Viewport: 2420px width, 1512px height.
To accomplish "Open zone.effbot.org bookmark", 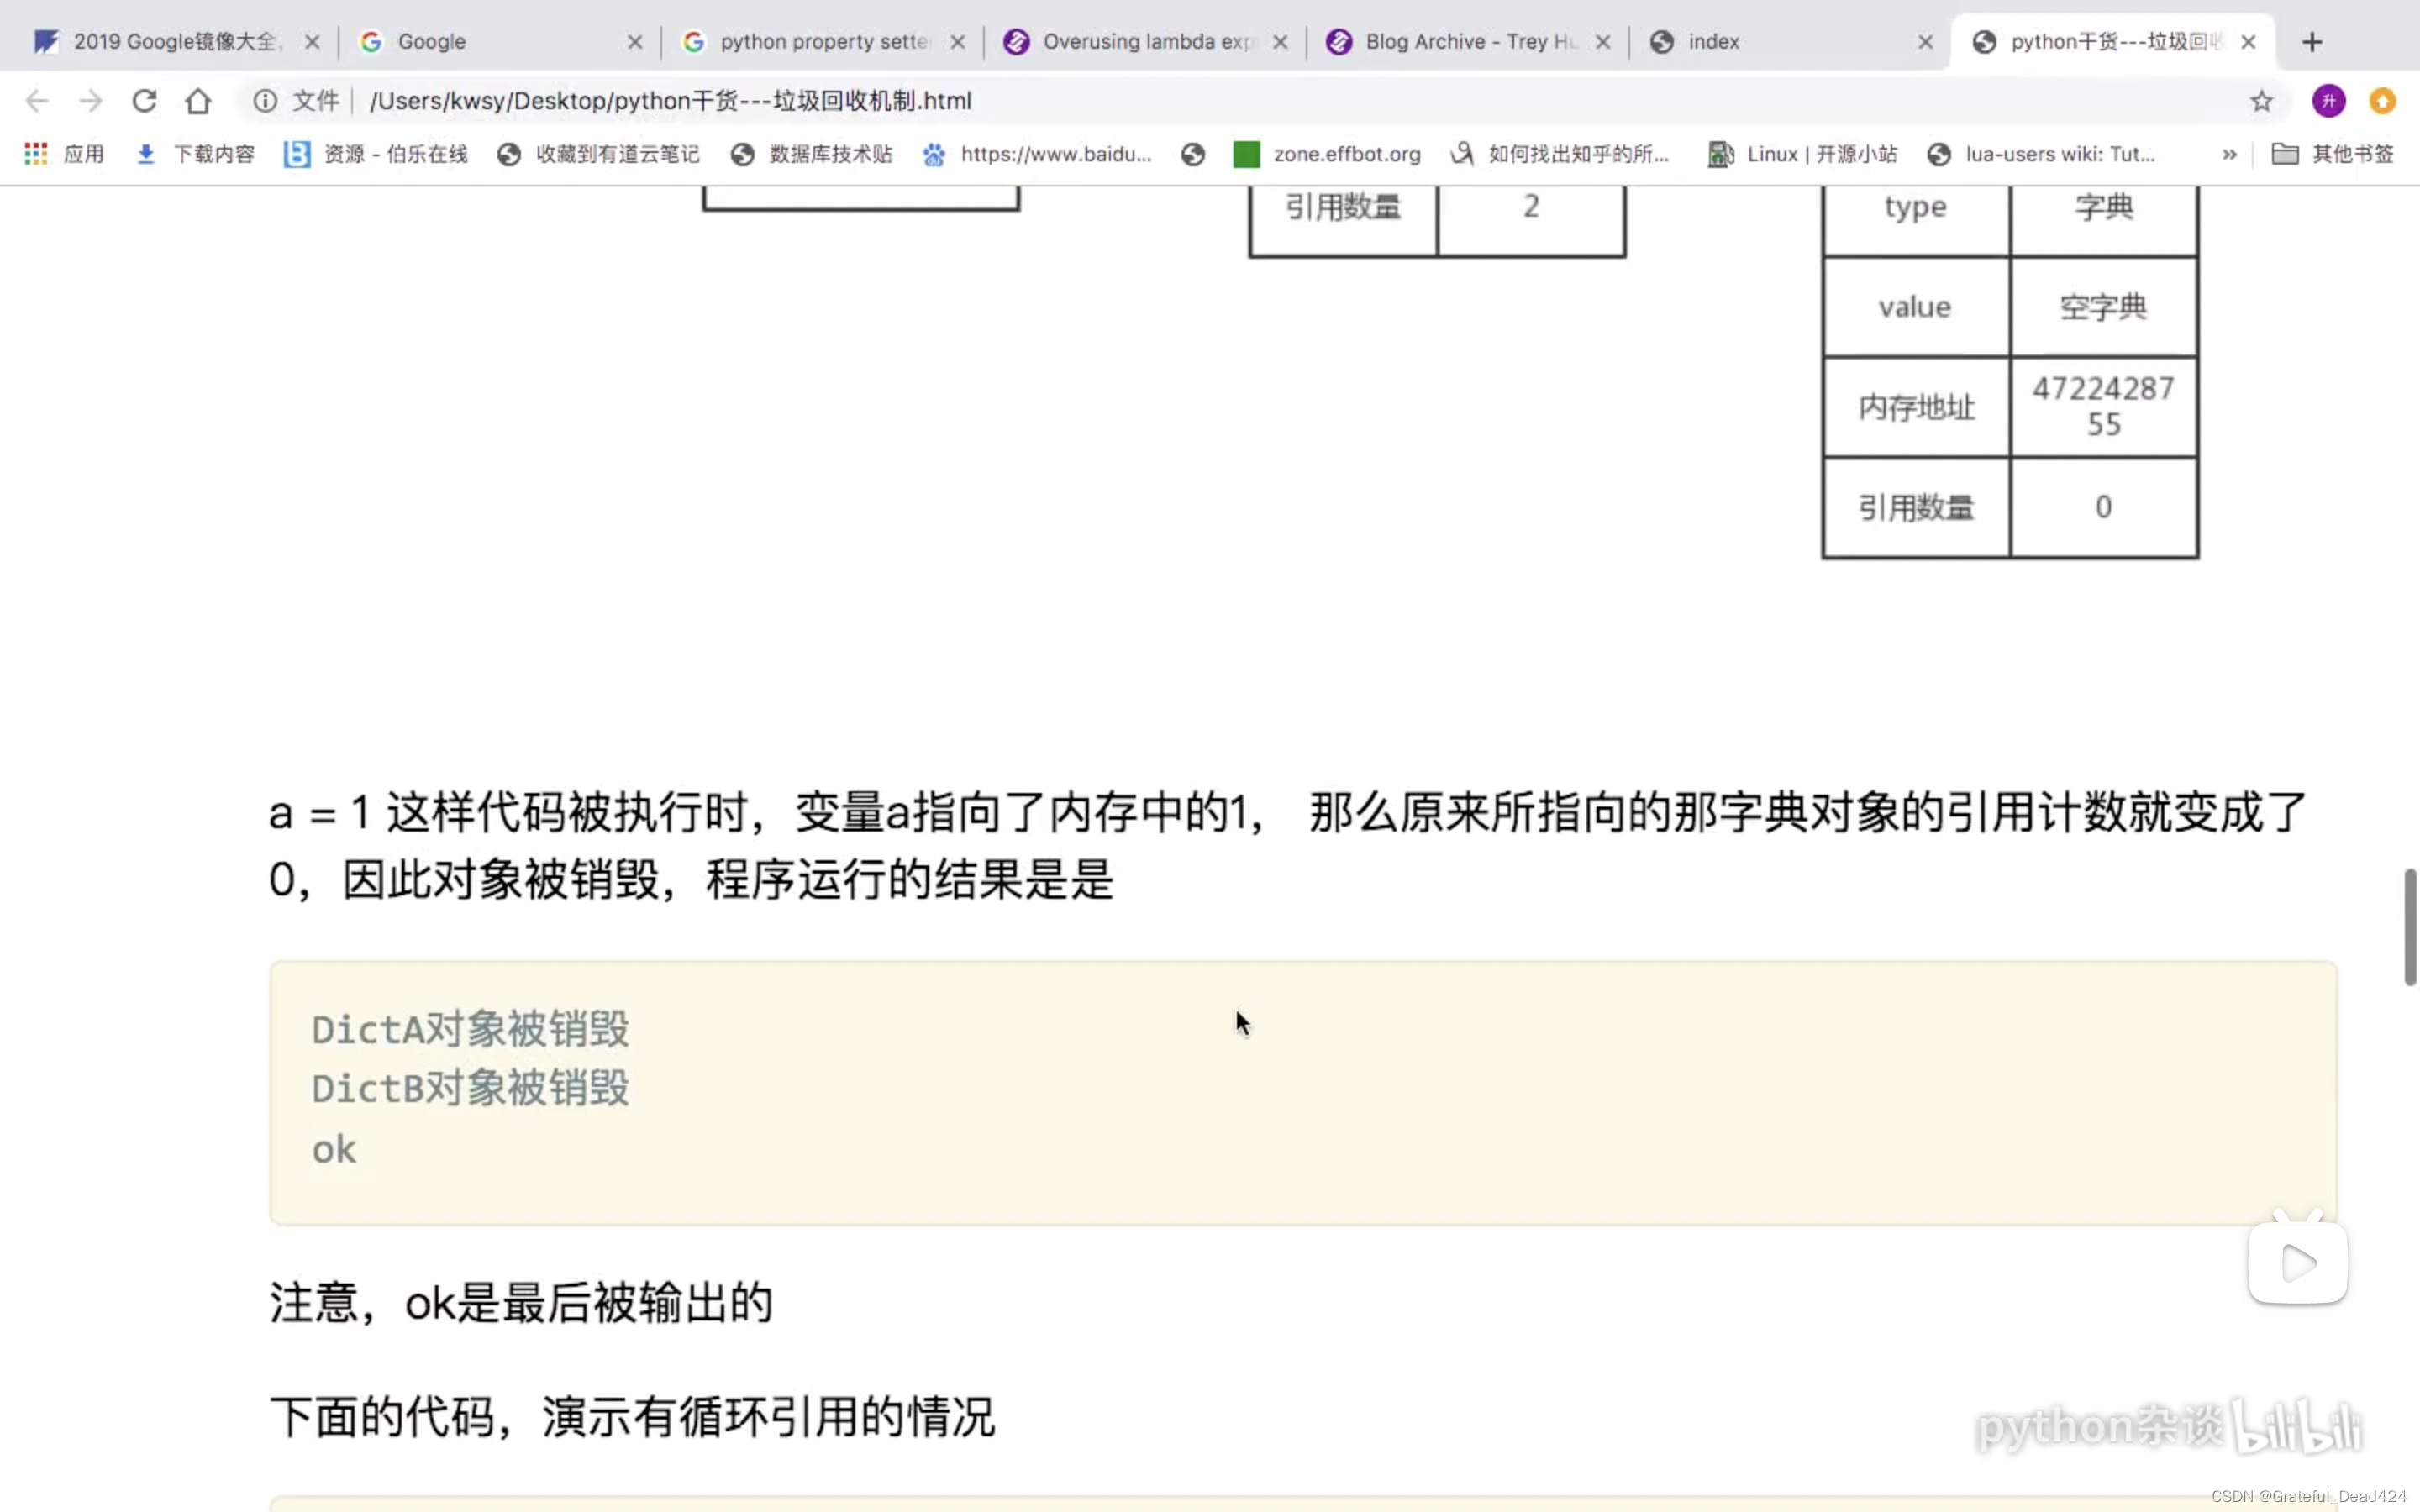I will pos(1327,154).
